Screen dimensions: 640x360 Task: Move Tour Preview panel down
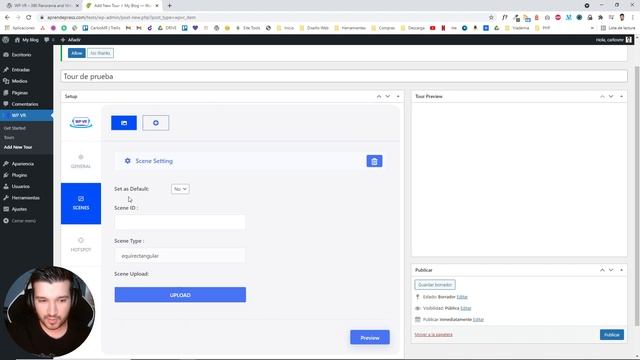pyautogui.click(x=611, y=96)
